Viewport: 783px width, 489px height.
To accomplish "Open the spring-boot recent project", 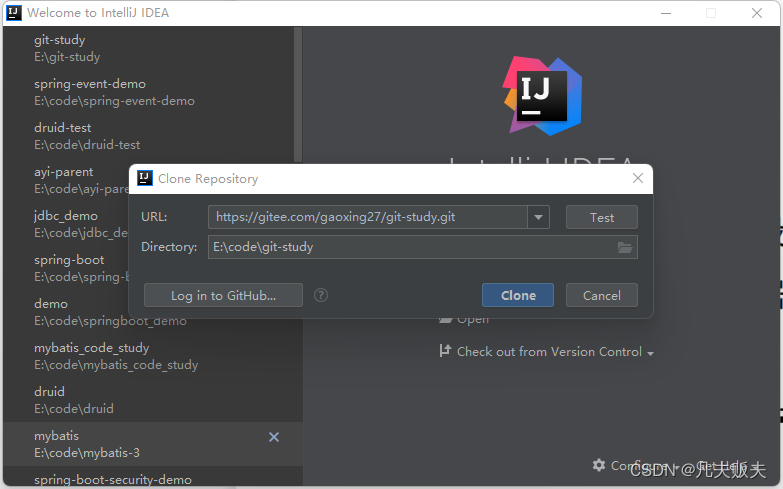I will pyautogui.click(x=66, y=268).
